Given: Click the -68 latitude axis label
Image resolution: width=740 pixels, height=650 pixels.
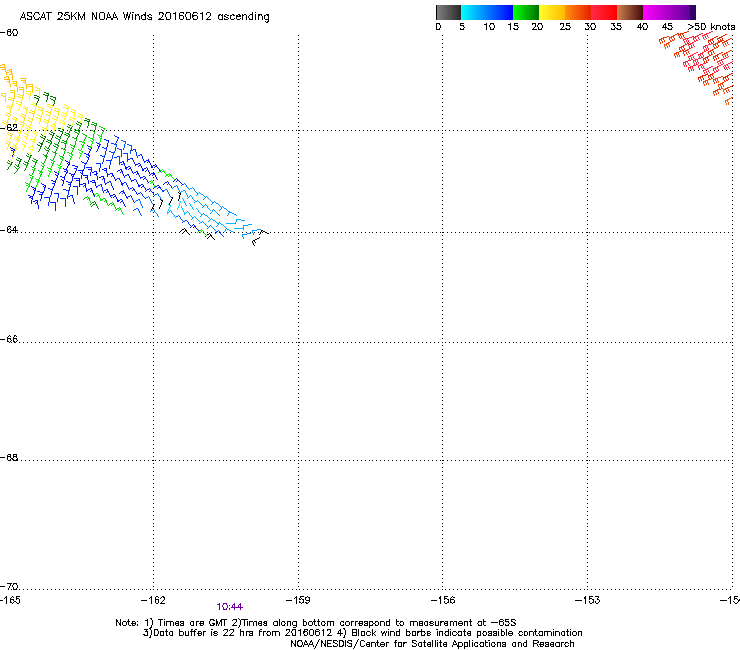Looking at the screenshot, I should coord(9,458).
